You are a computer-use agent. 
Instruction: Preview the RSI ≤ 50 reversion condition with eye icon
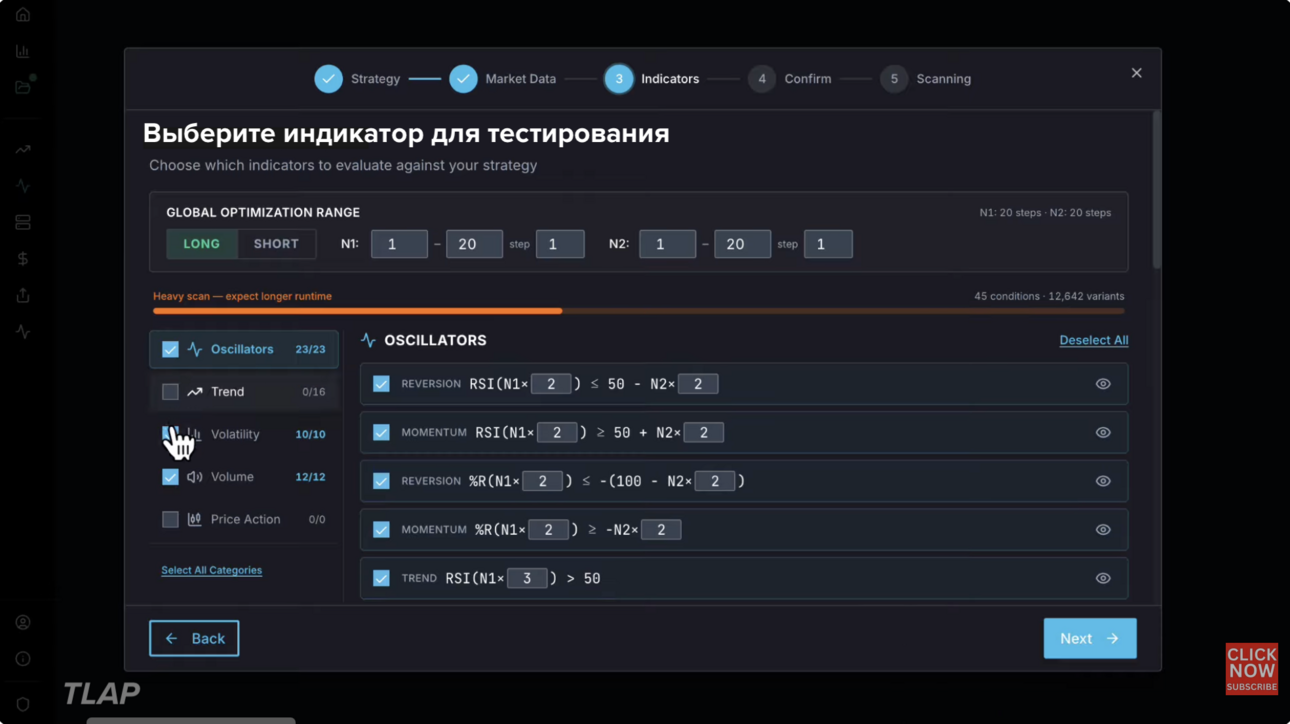click(x=1103, y=384)
